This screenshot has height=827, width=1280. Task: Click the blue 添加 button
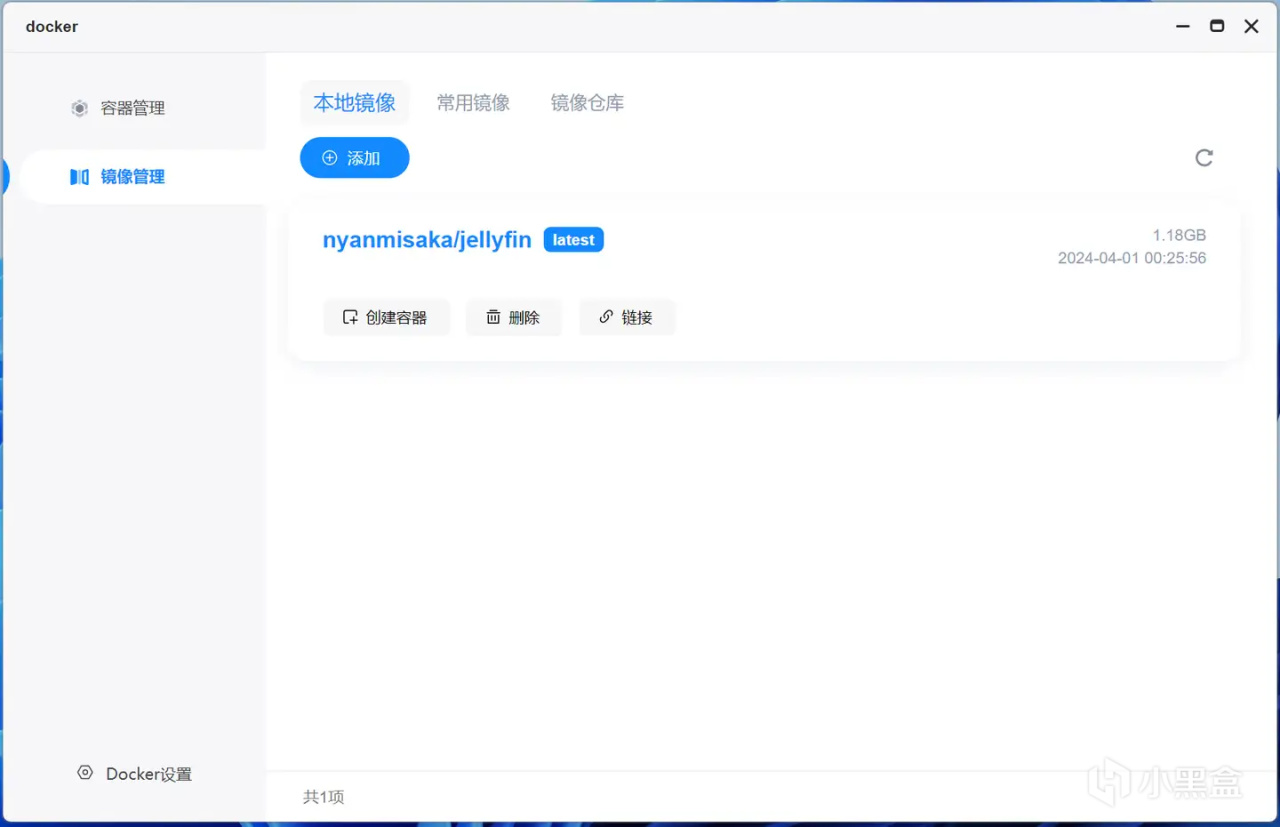coord(355,158)
